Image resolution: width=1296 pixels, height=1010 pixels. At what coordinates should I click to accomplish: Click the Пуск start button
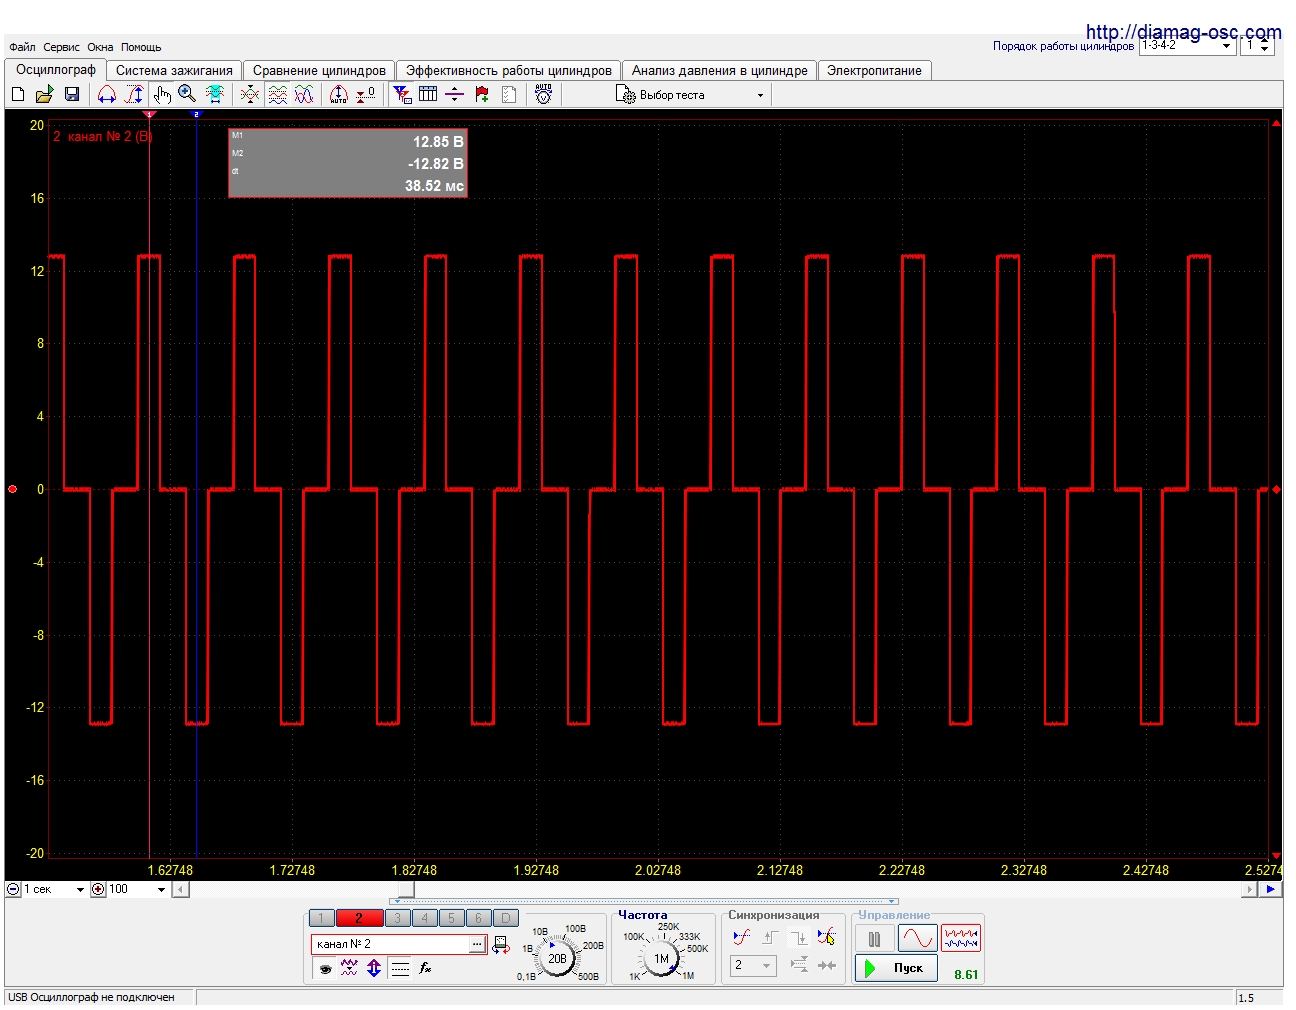coord(896,968)
